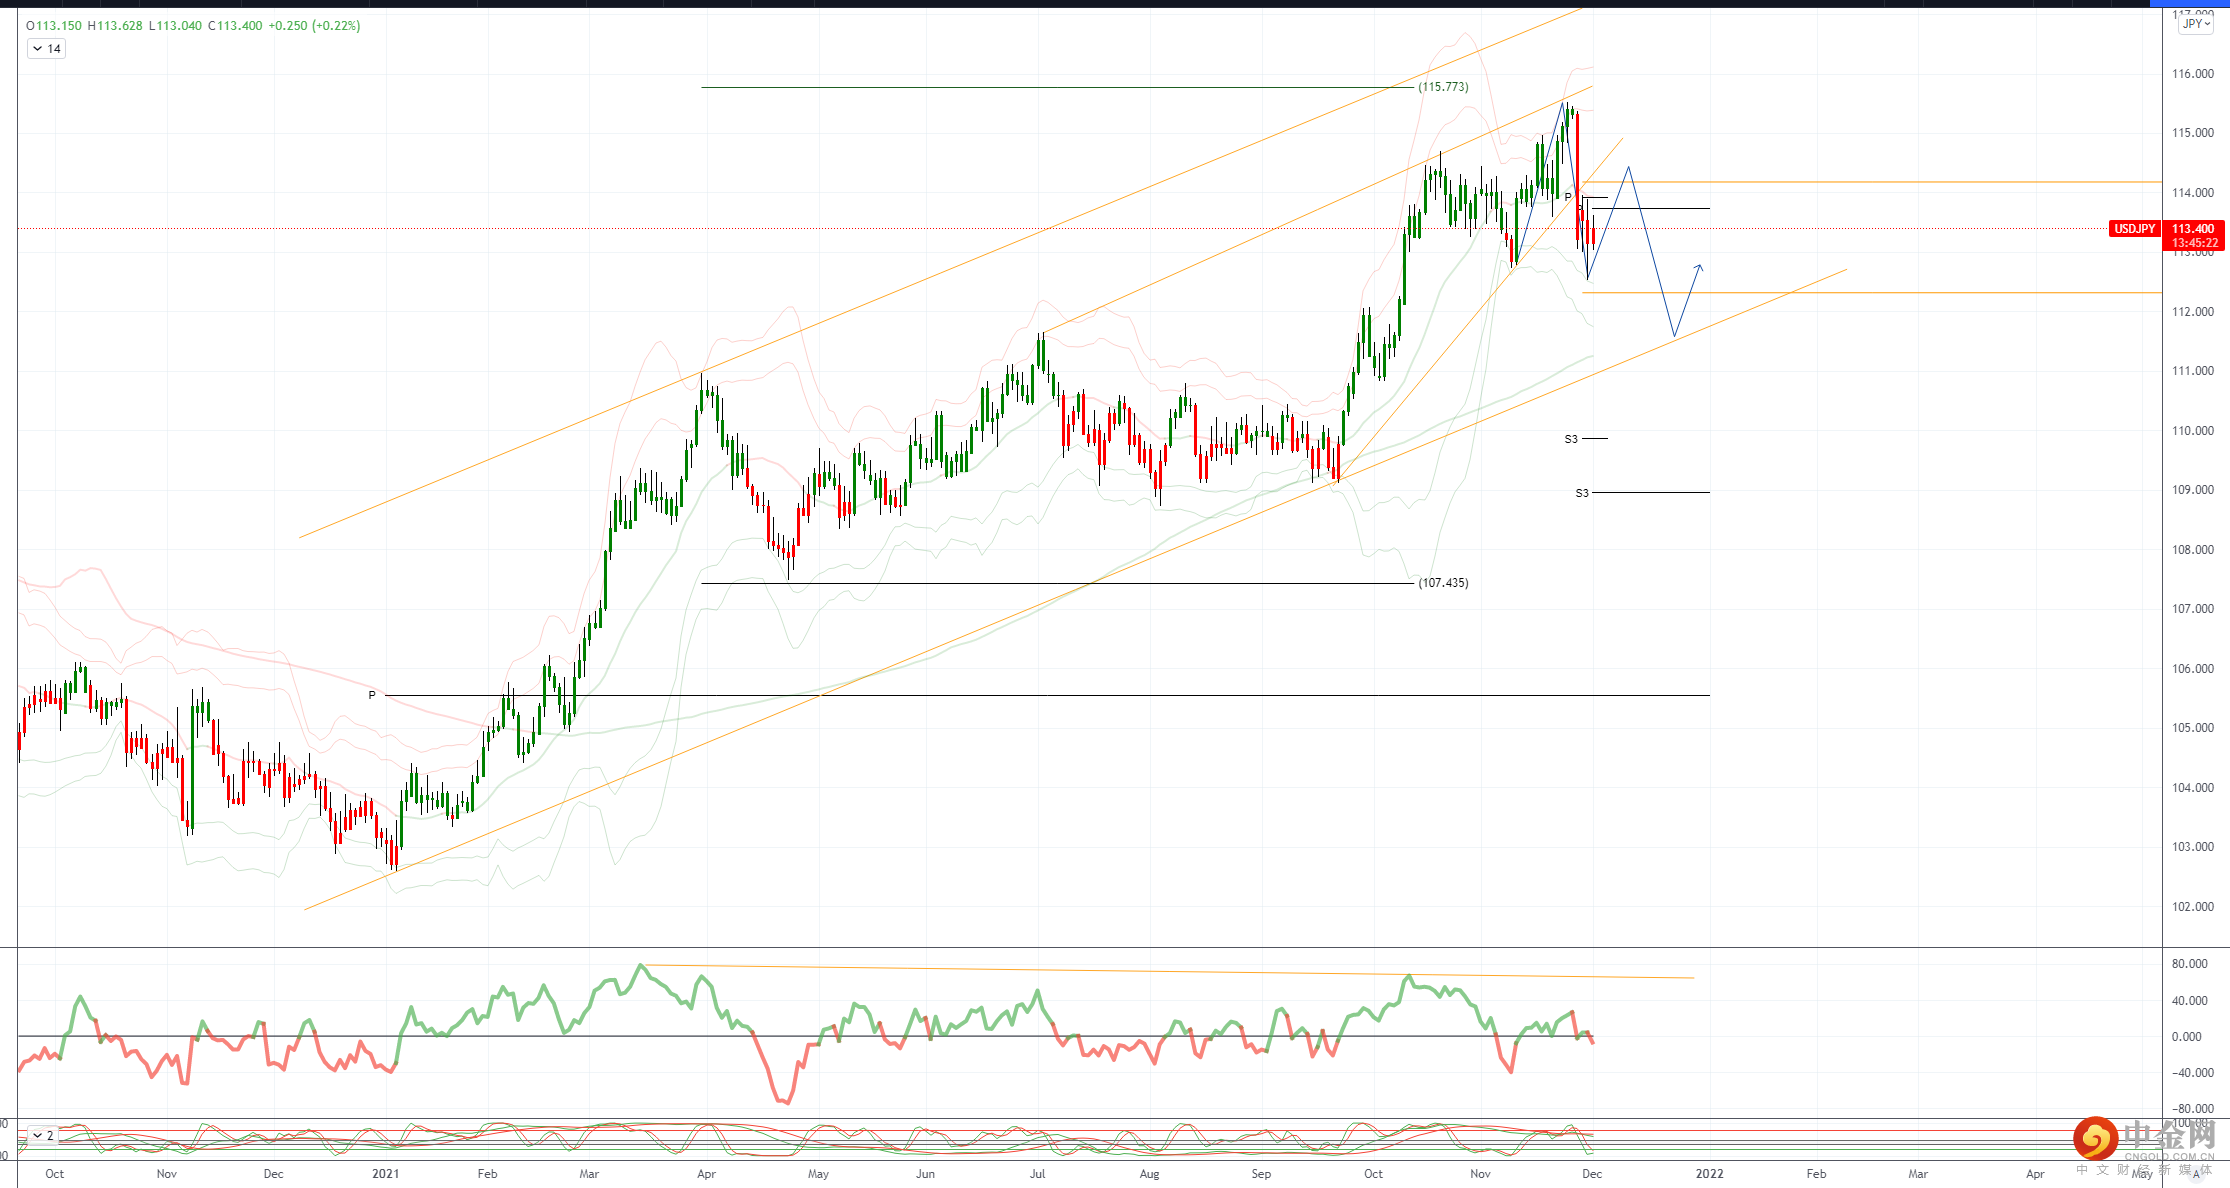Click the red USDJPY symbol label
Viewport: 2230px width, 1188px height.
(2134, 229)
